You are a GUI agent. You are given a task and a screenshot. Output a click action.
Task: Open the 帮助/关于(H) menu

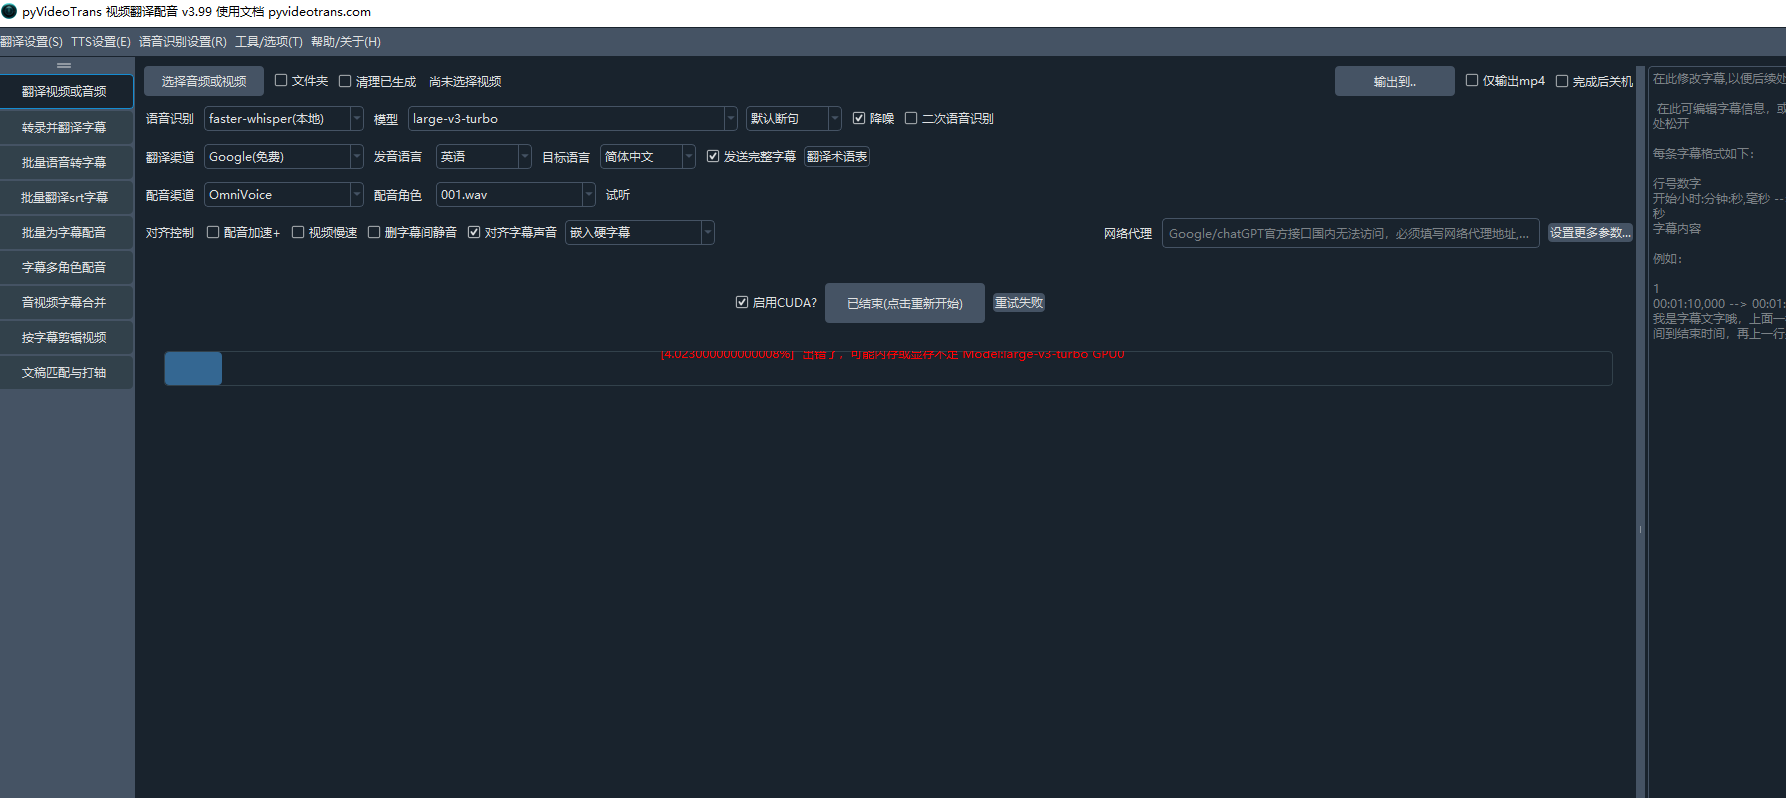click(x=345, y=42)
